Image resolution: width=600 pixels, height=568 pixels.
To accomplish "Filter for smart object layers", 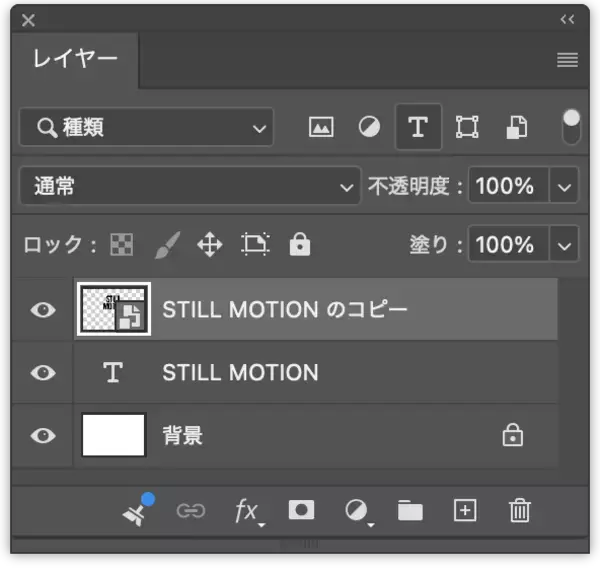I will [x=517, y=127].
